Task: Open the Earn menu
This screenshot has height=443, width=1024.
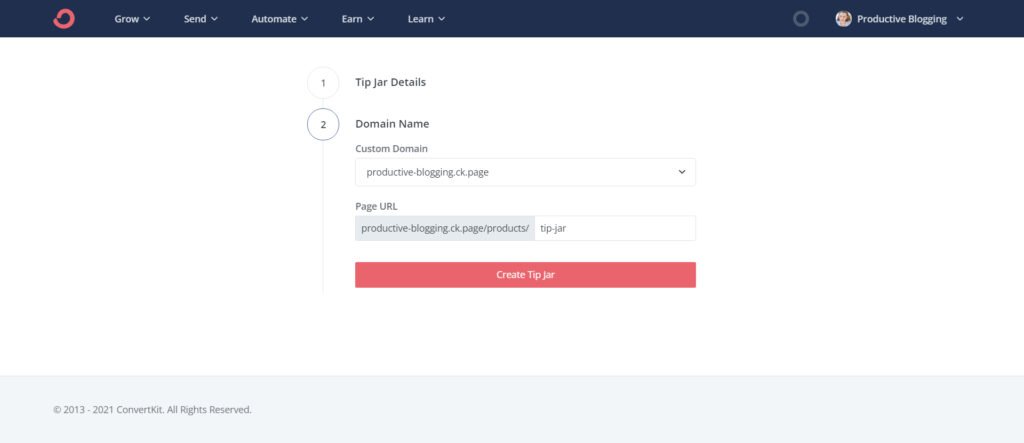Action: (x=358, y=19)
